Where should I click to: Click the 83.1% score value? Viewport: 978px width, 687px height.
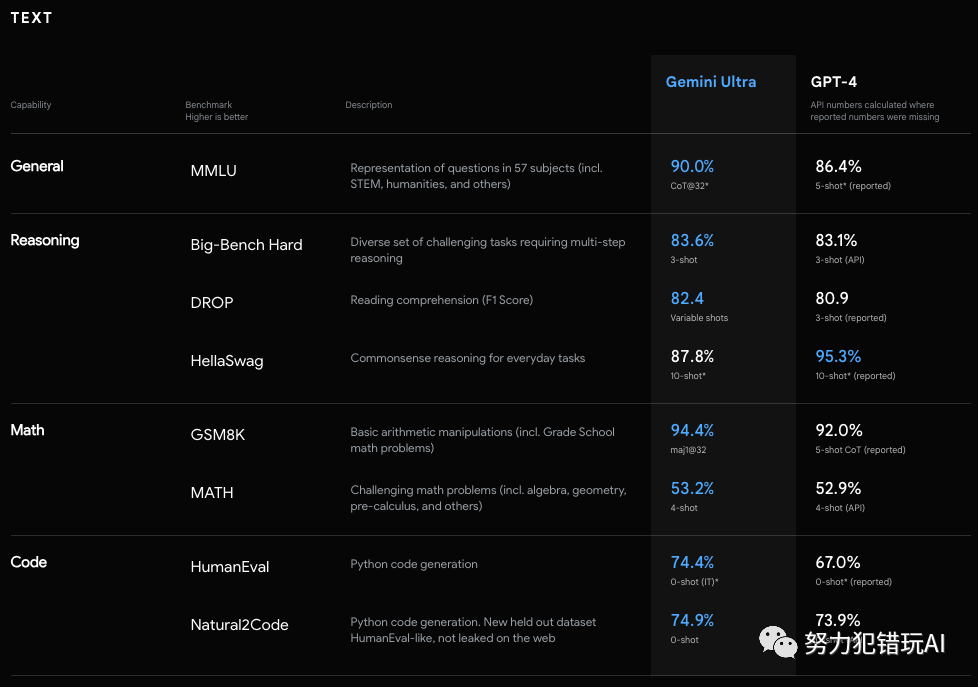[836, 240]
